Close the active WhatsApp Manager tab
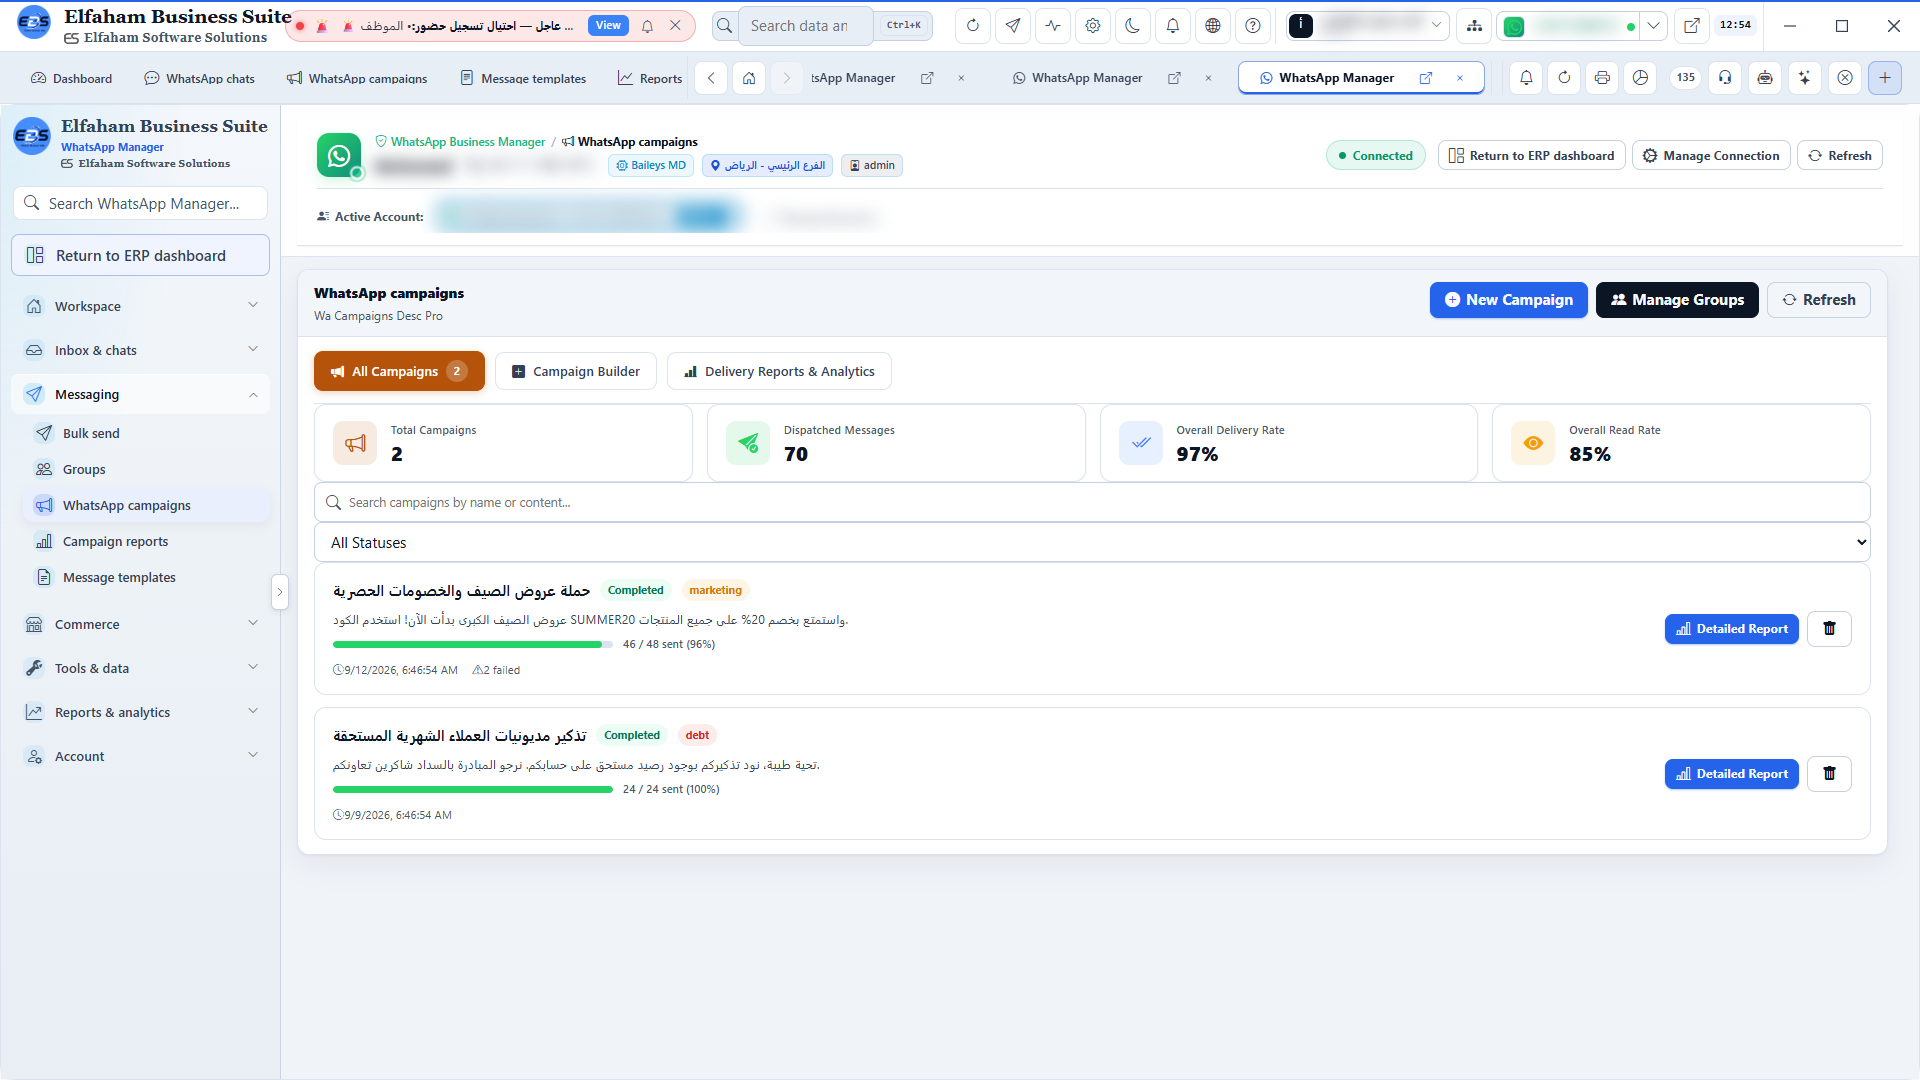Image resolution: width=1920 pixels, height=1080 pixels. click(1460, 78)
